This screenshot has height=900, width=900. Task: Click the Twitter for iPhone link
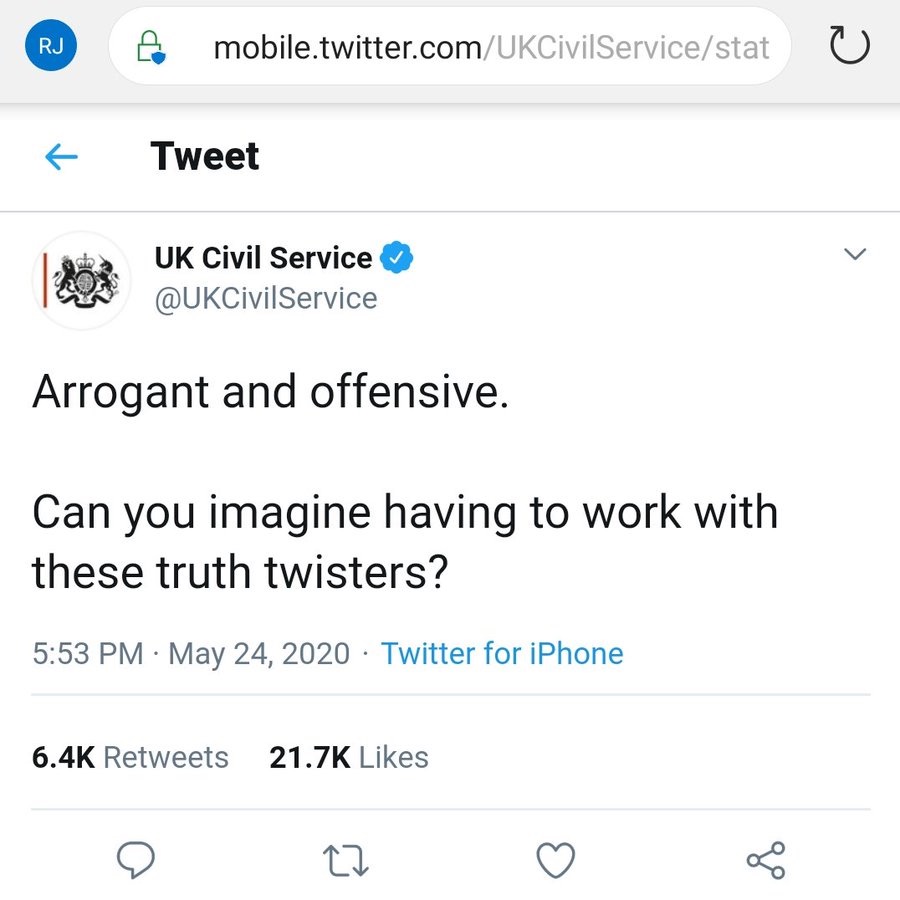[x=502, y=654]
